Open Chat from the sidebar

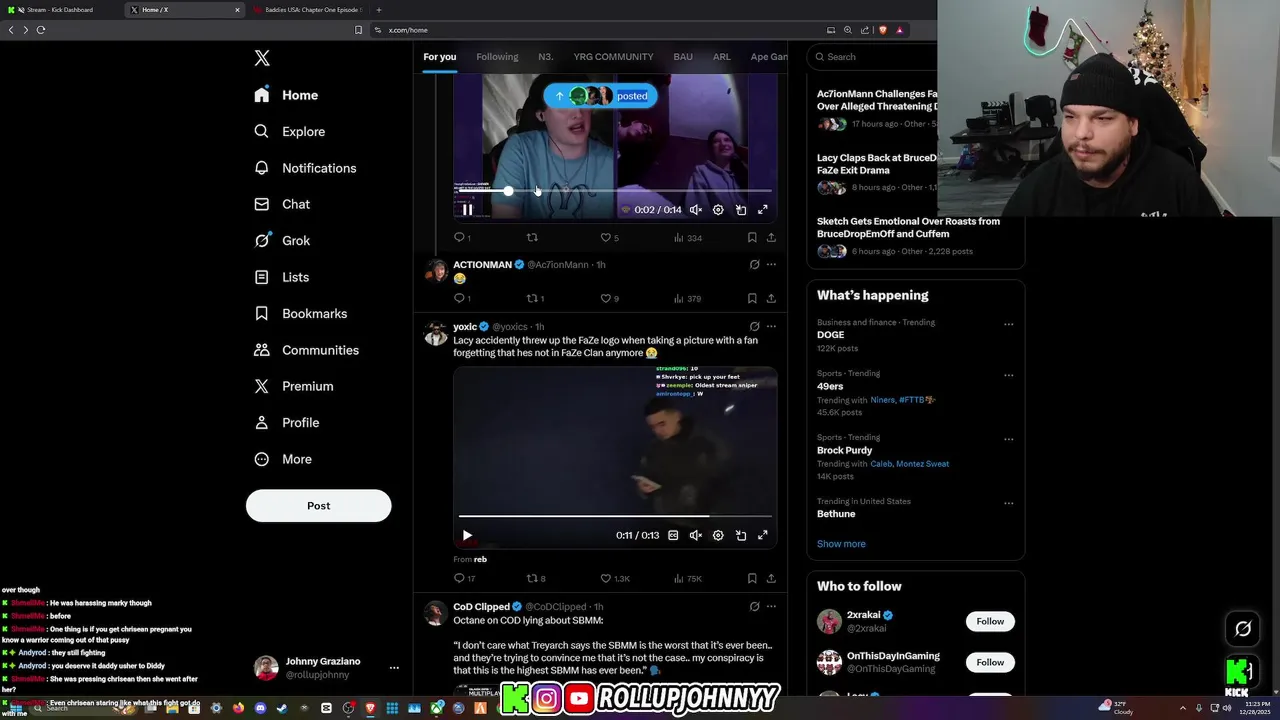[x=282, y=204]
